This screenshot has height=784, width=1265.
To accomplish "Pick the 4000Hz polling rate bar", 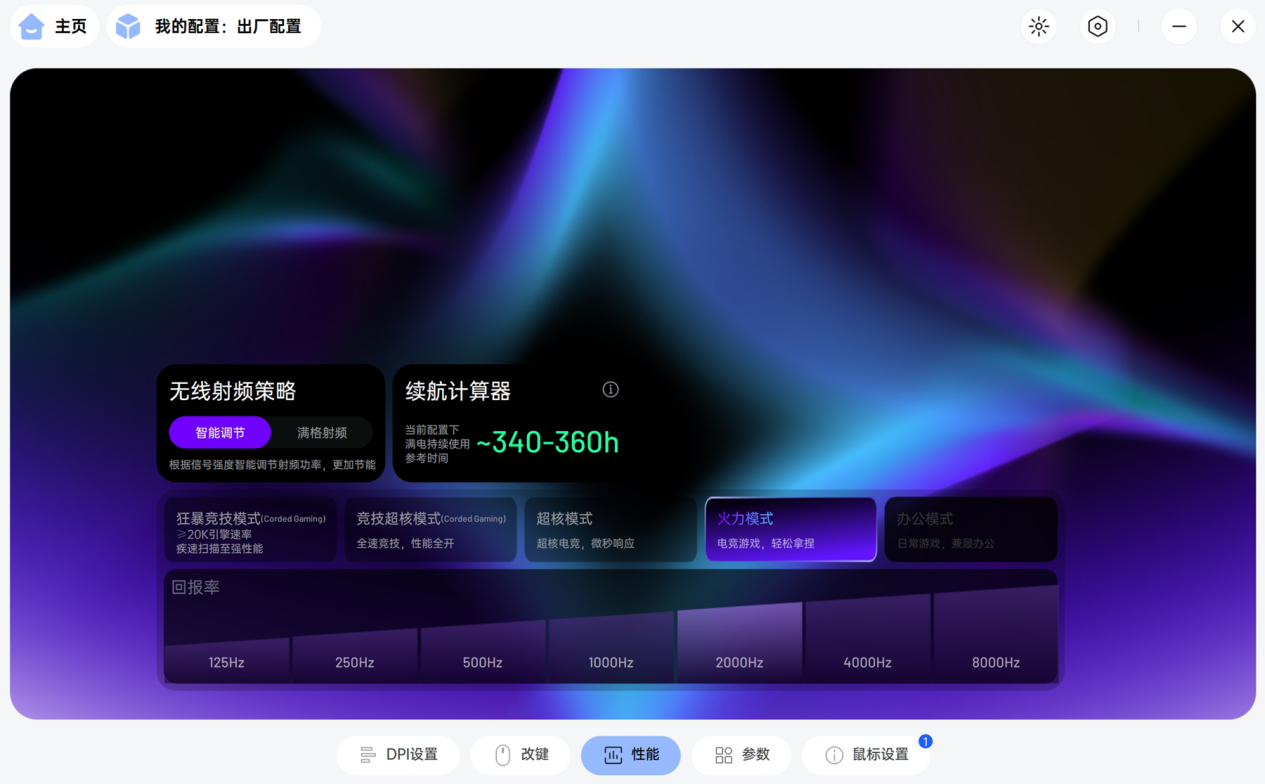I will [868, 639].
